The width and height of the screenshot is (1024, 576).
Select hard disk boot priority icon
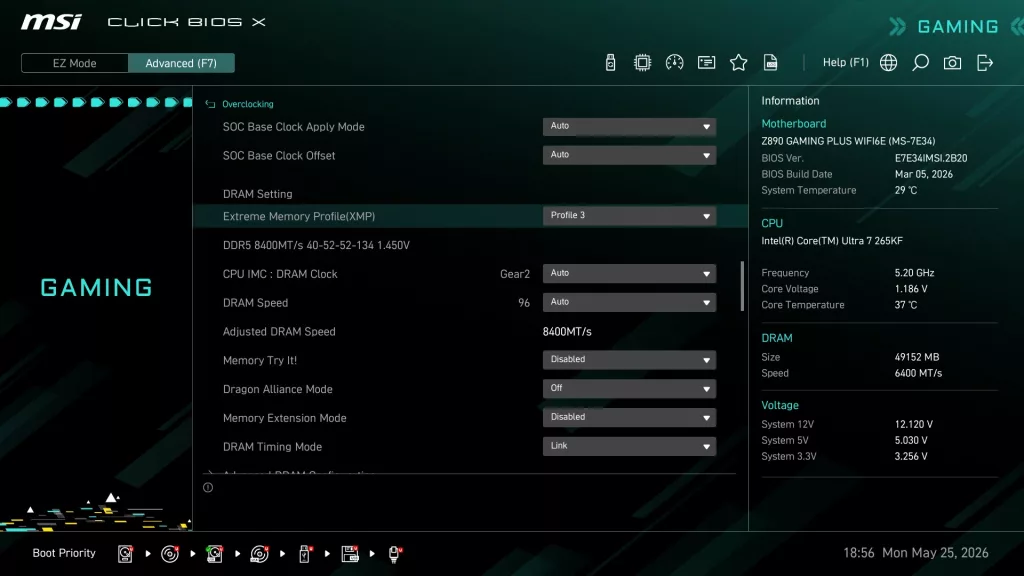pos(125,554)
